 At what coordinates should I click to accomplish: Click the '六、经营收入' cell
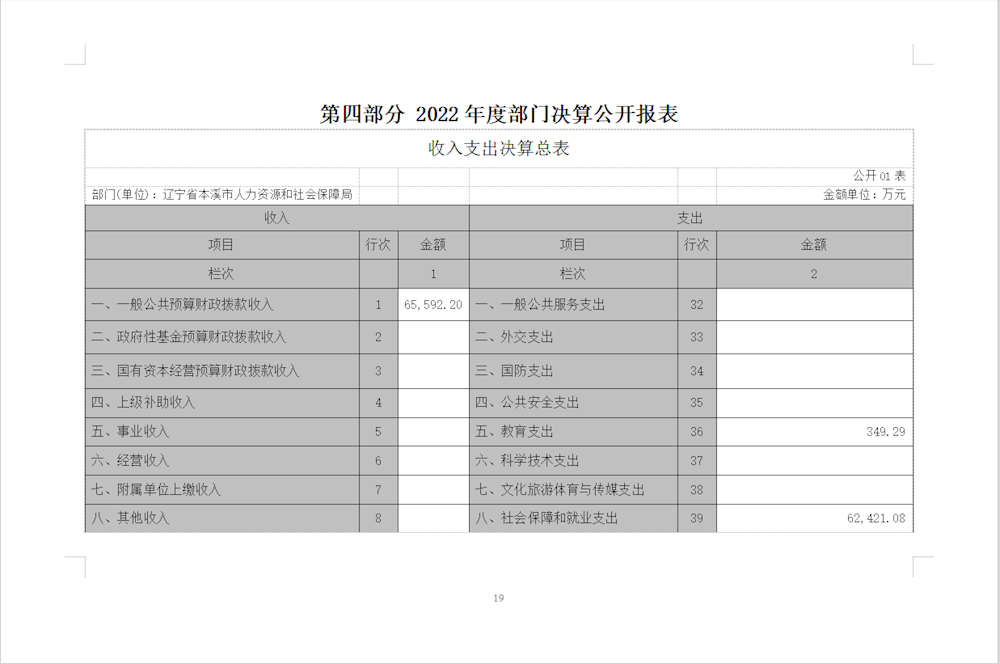tap(222, 461)
